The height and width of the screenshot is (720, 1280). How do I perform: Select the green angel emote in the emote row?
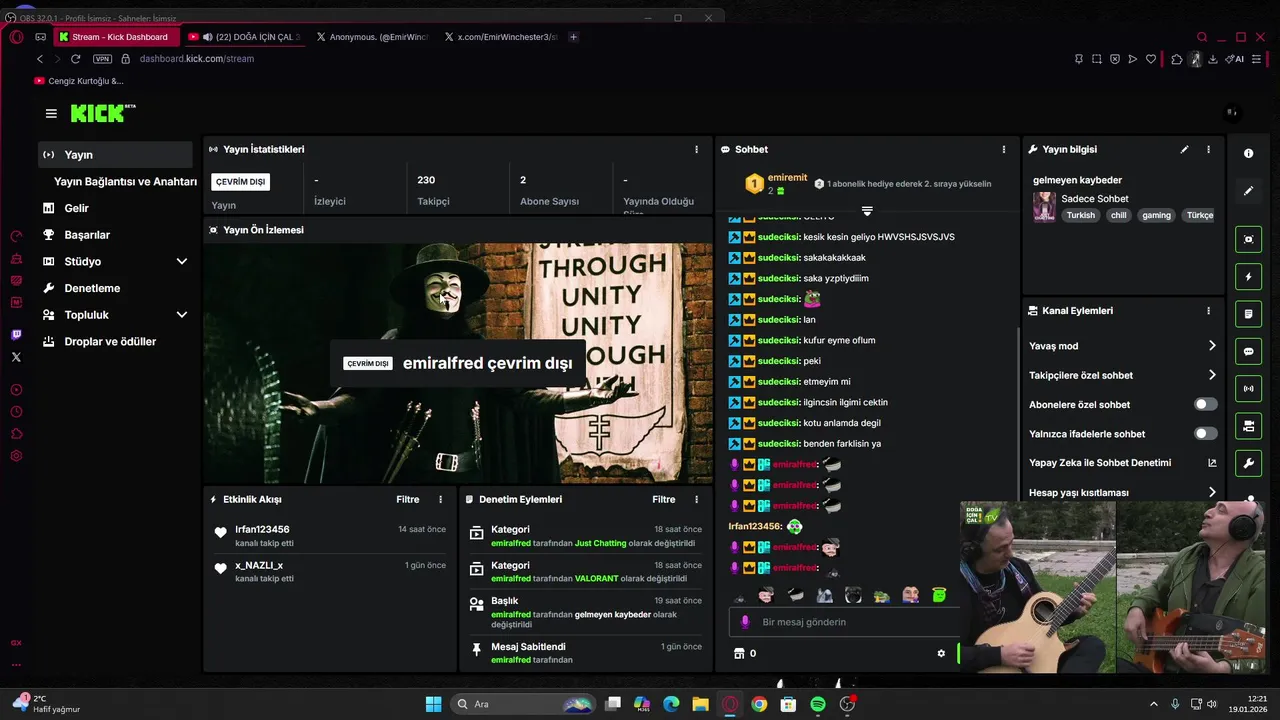tap(939, 595)
